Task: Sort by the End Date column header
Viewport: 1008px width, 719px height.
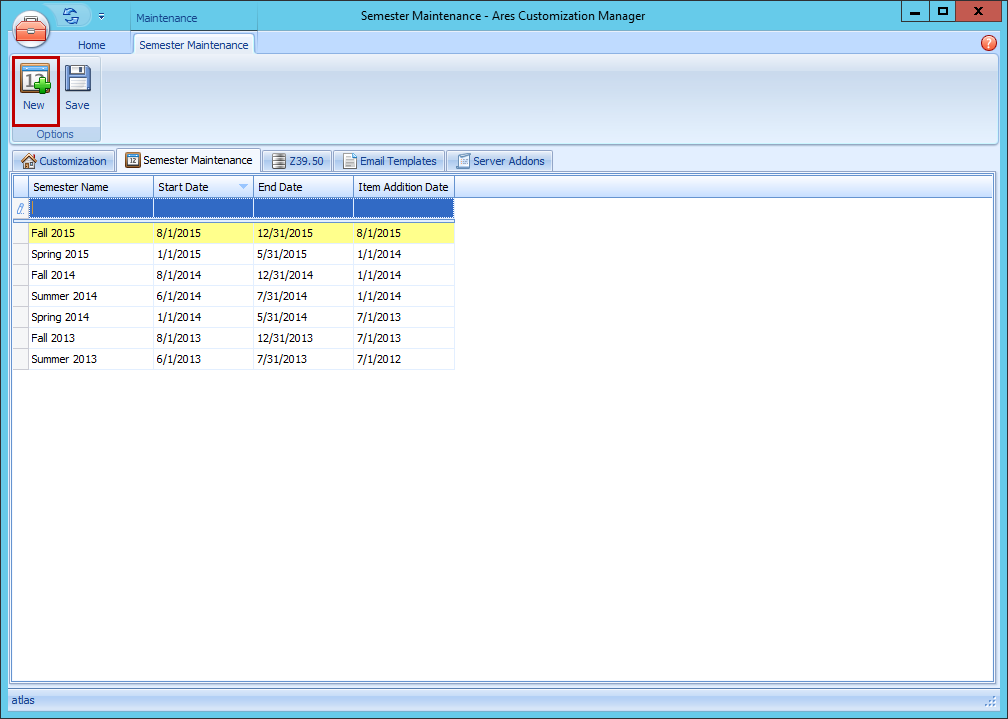Action: (303, 187)
